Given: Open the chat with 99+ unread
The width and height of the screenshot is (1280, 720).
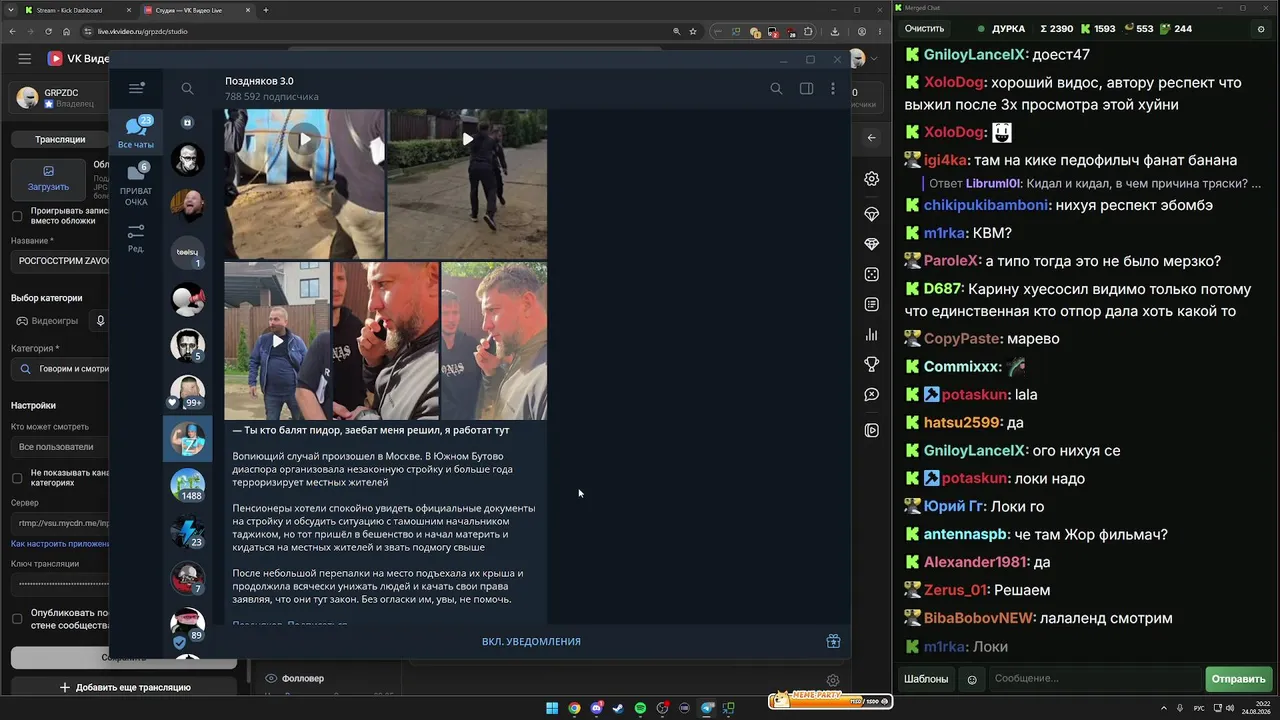Looking at the screenshot, I should [x=187, y=393].
